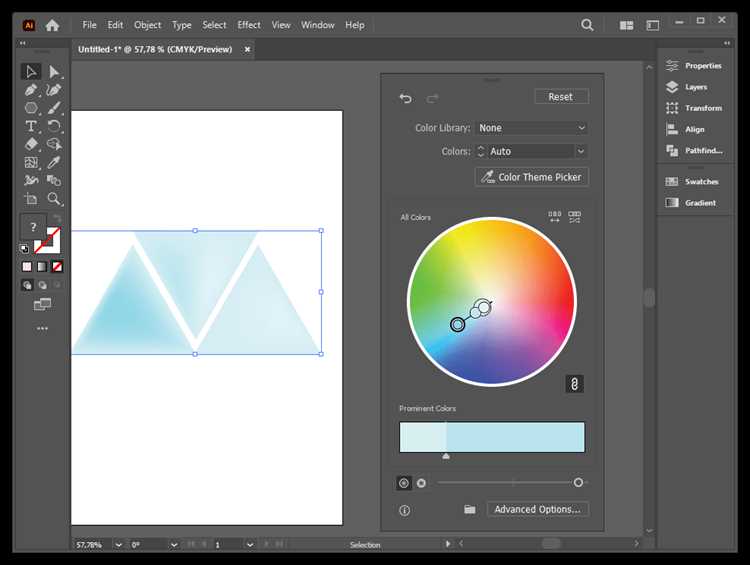This screenshot has height=565, width=750.
Task: Open the Swatches panel
Action: [692, 181]
